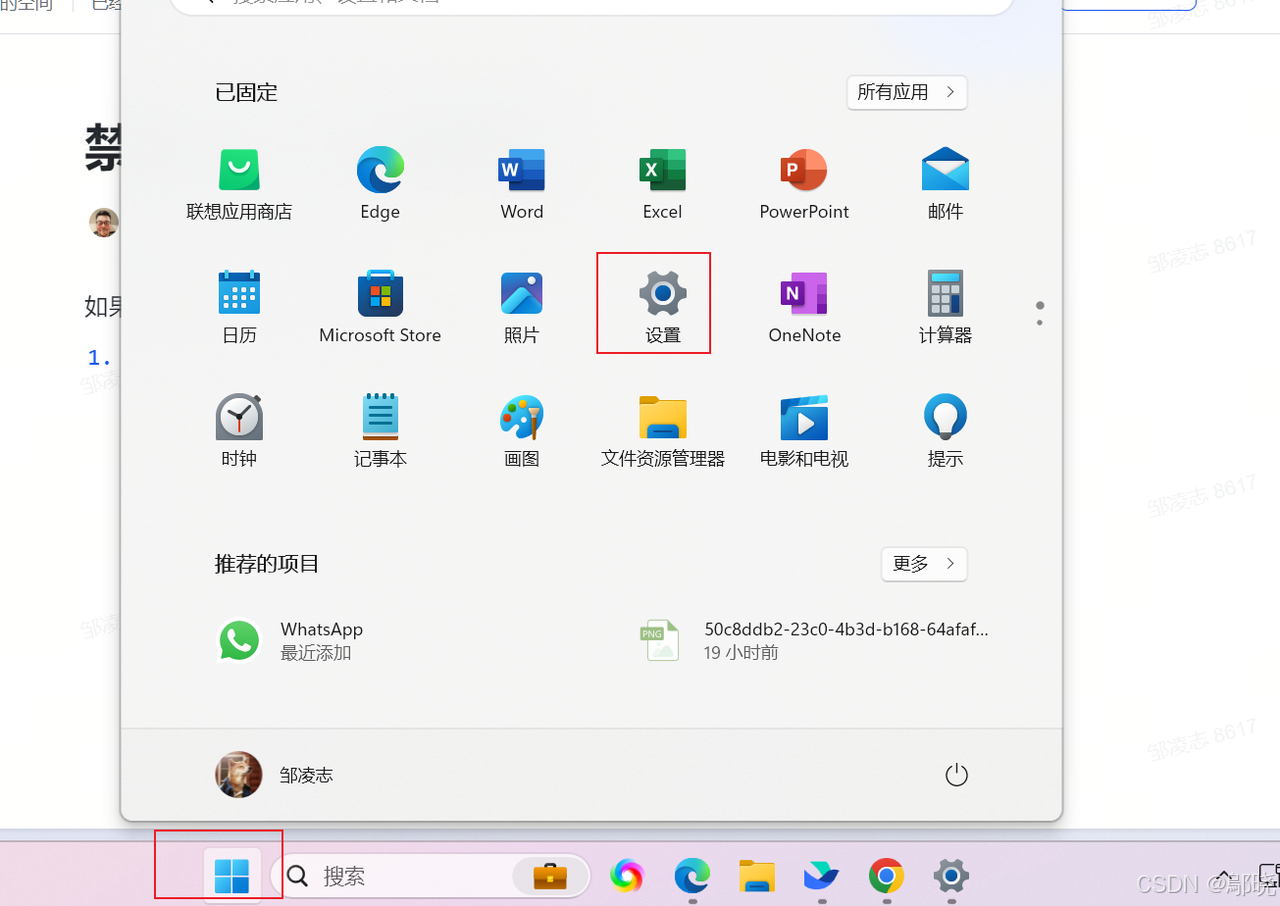Show all apps via 所有应用 button
This screenshot has height=906, width=1280.
pyautogui.click(x=907, y=92)
